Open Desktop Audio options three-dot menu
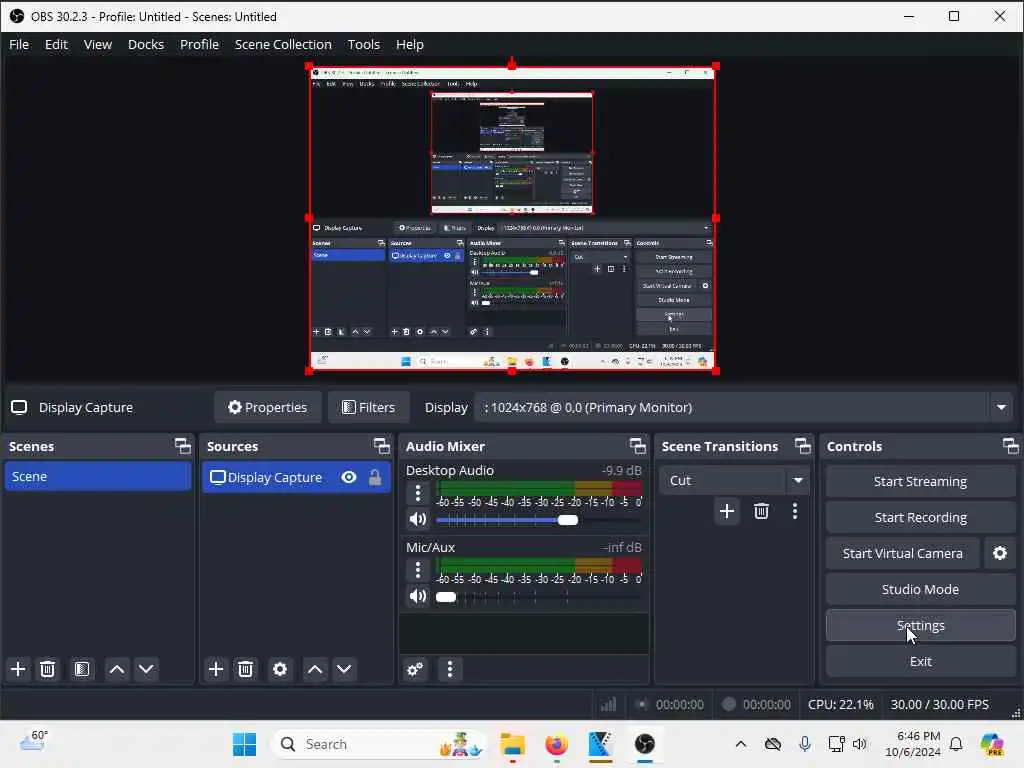 (x=418, y=493)
